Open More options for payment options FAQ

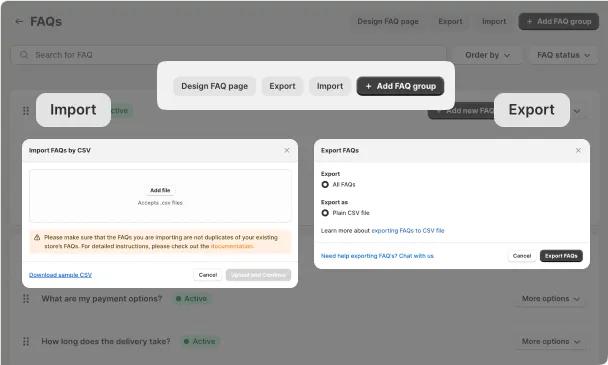[x=551, y=299]
